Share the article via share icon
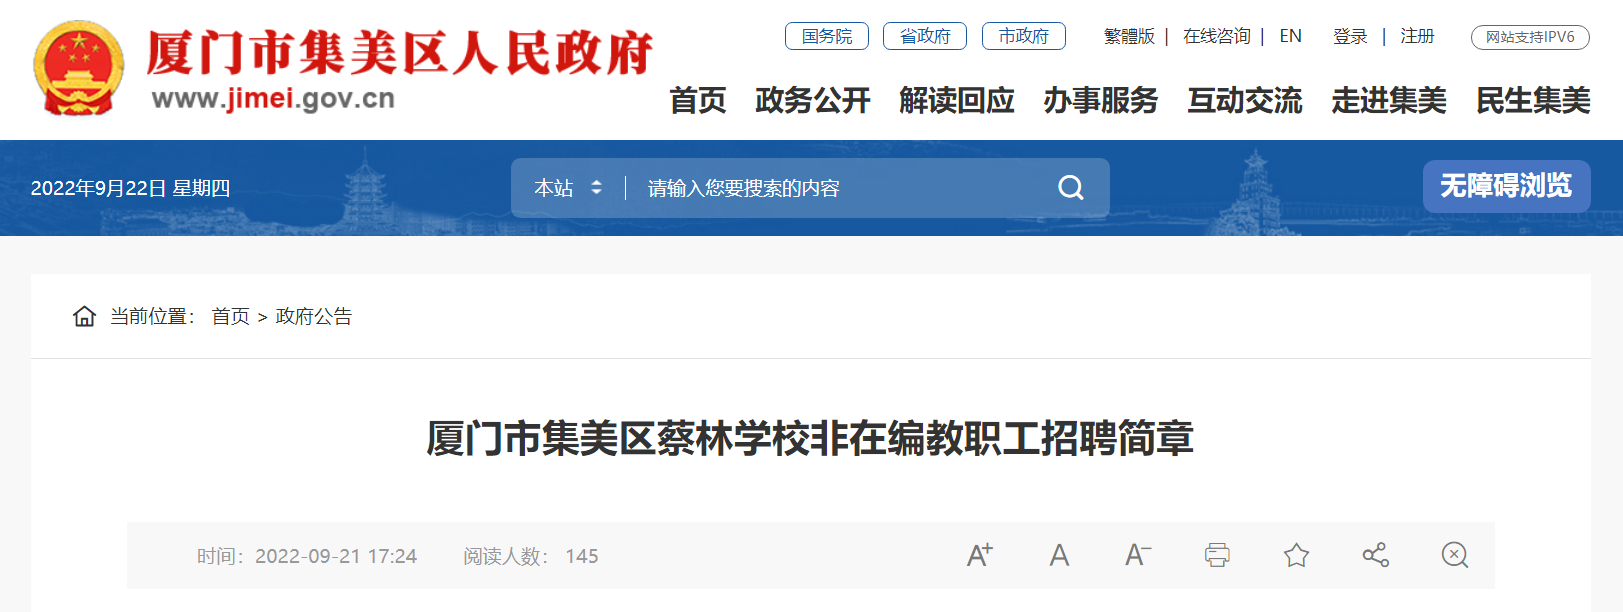The width and height of the screenshot is (1623, 612). (x=1375, y=555)
